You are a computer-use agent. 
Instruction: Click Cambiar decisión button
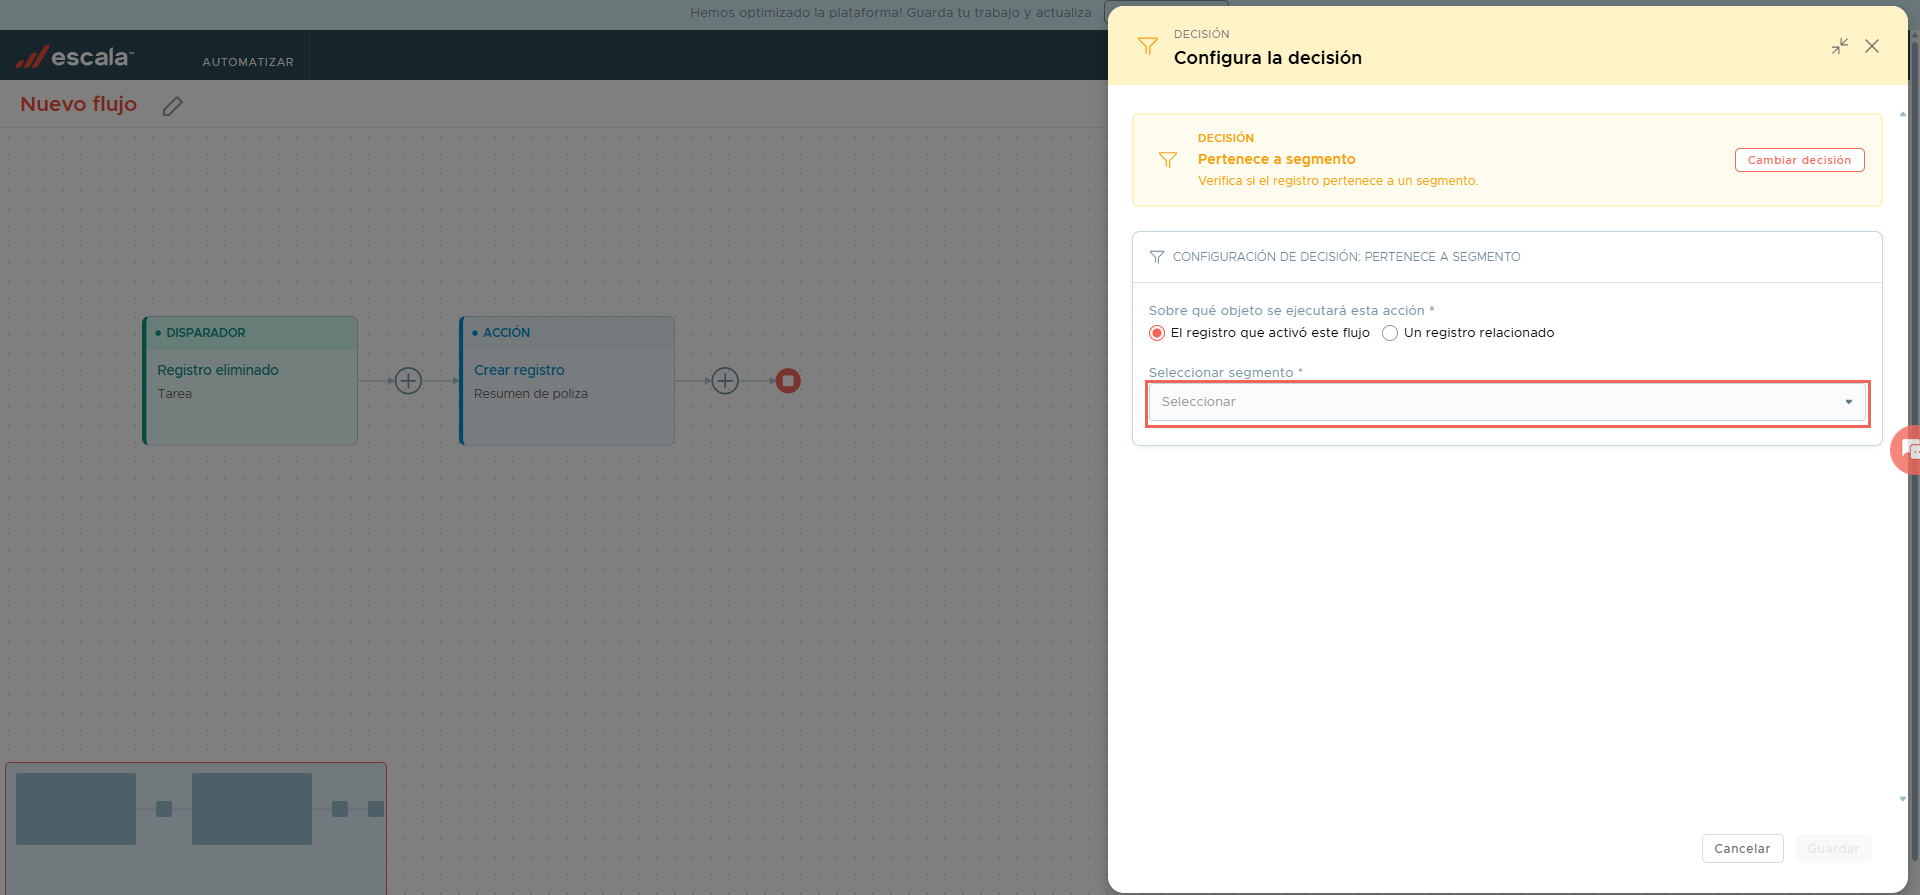[1799, 160]
